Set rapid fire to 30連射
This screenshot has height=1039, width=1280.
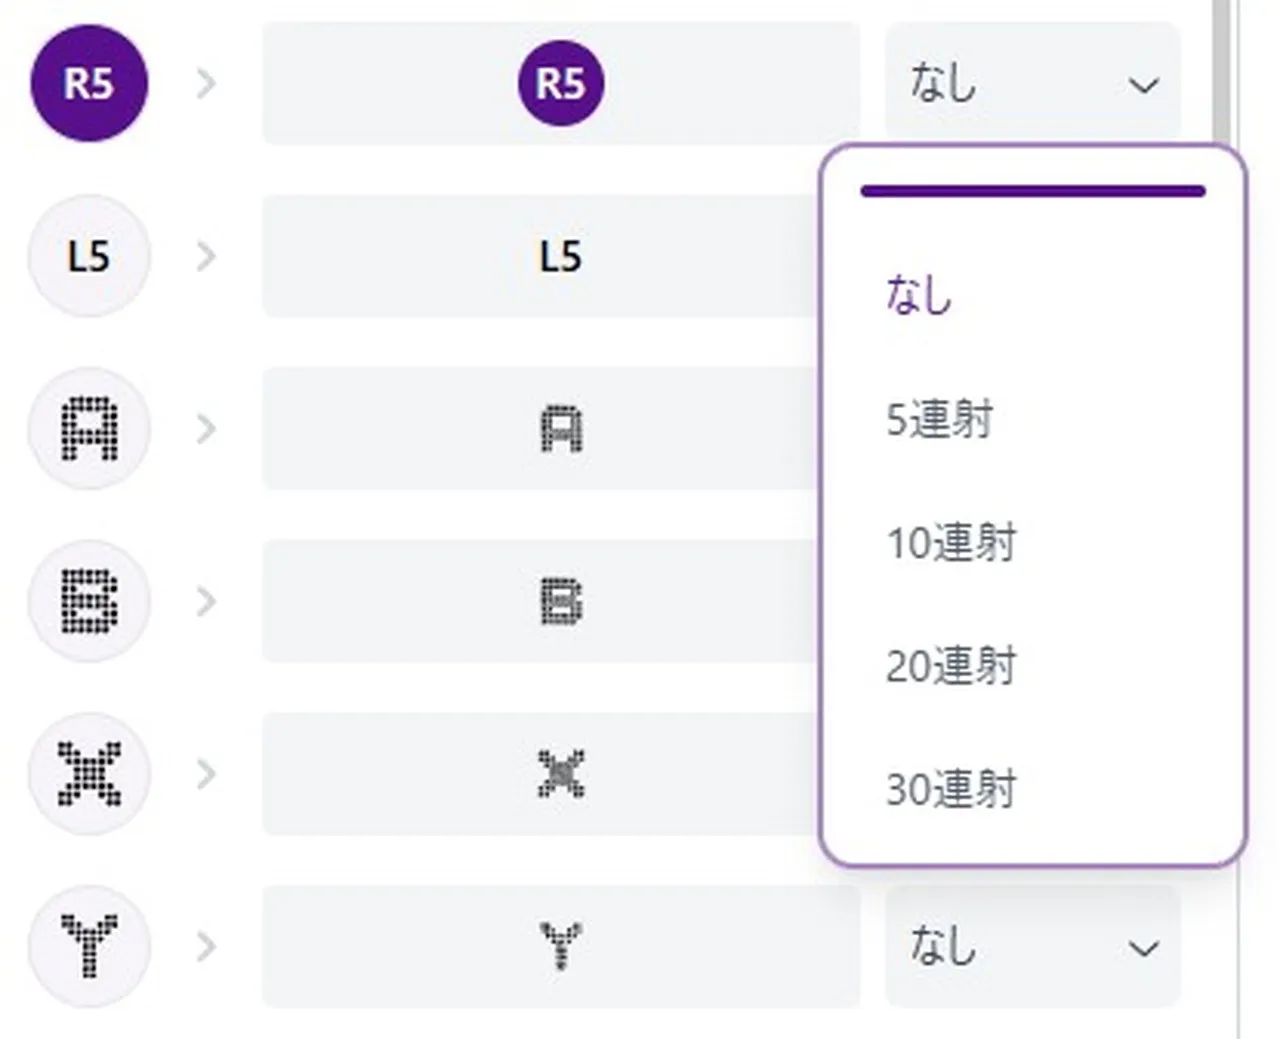[951, 789]
